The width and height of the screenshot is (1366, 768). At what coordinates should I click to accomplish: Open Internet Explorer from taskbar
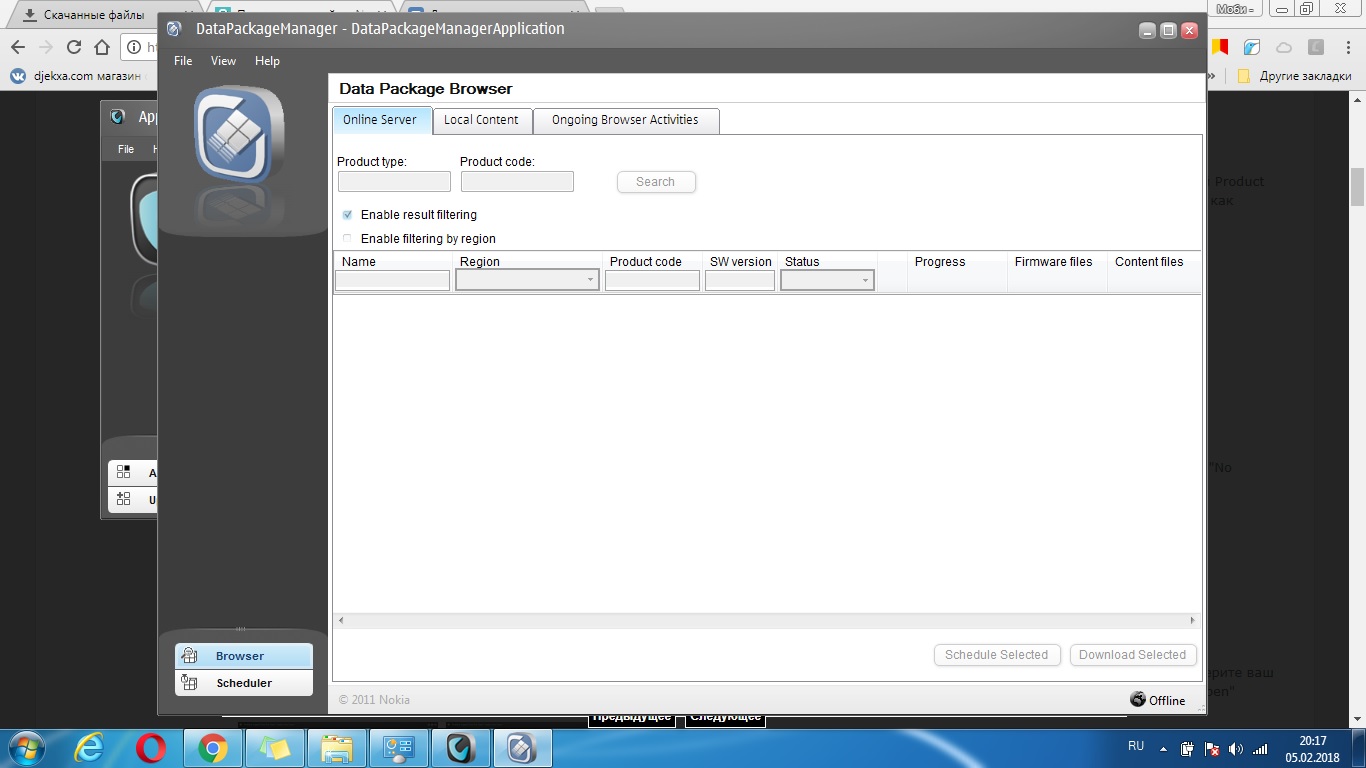[91, 747]
